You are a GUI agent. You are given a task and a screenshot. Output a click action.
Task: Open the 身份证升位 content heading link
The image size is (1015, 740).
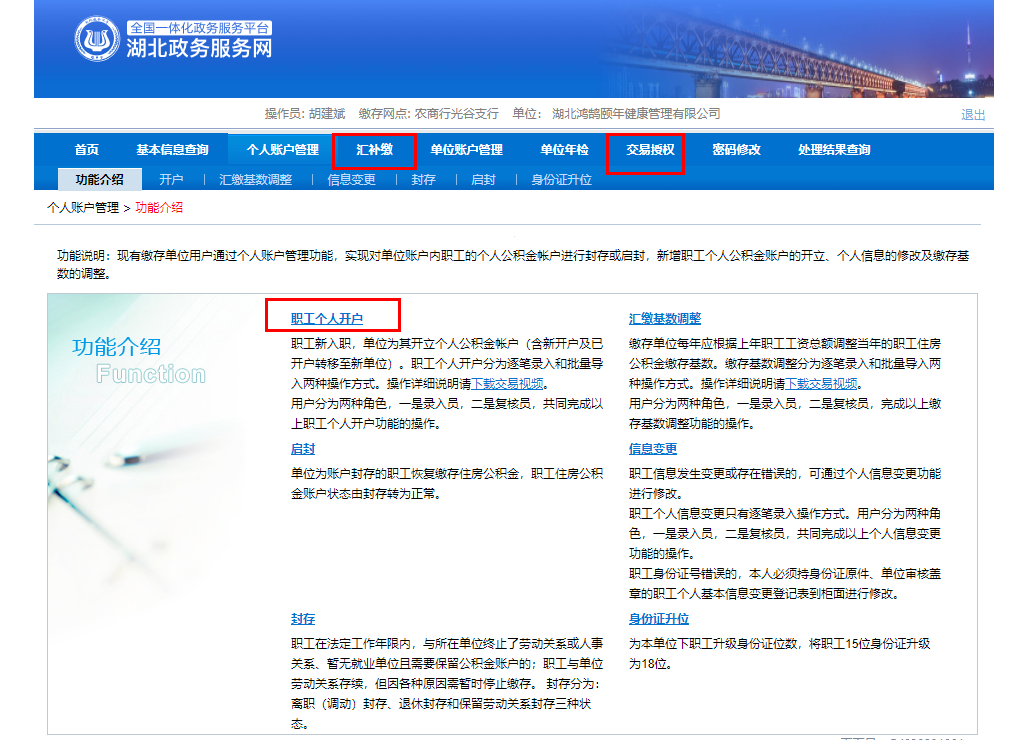pyautogui.click(x=658, y=618)
